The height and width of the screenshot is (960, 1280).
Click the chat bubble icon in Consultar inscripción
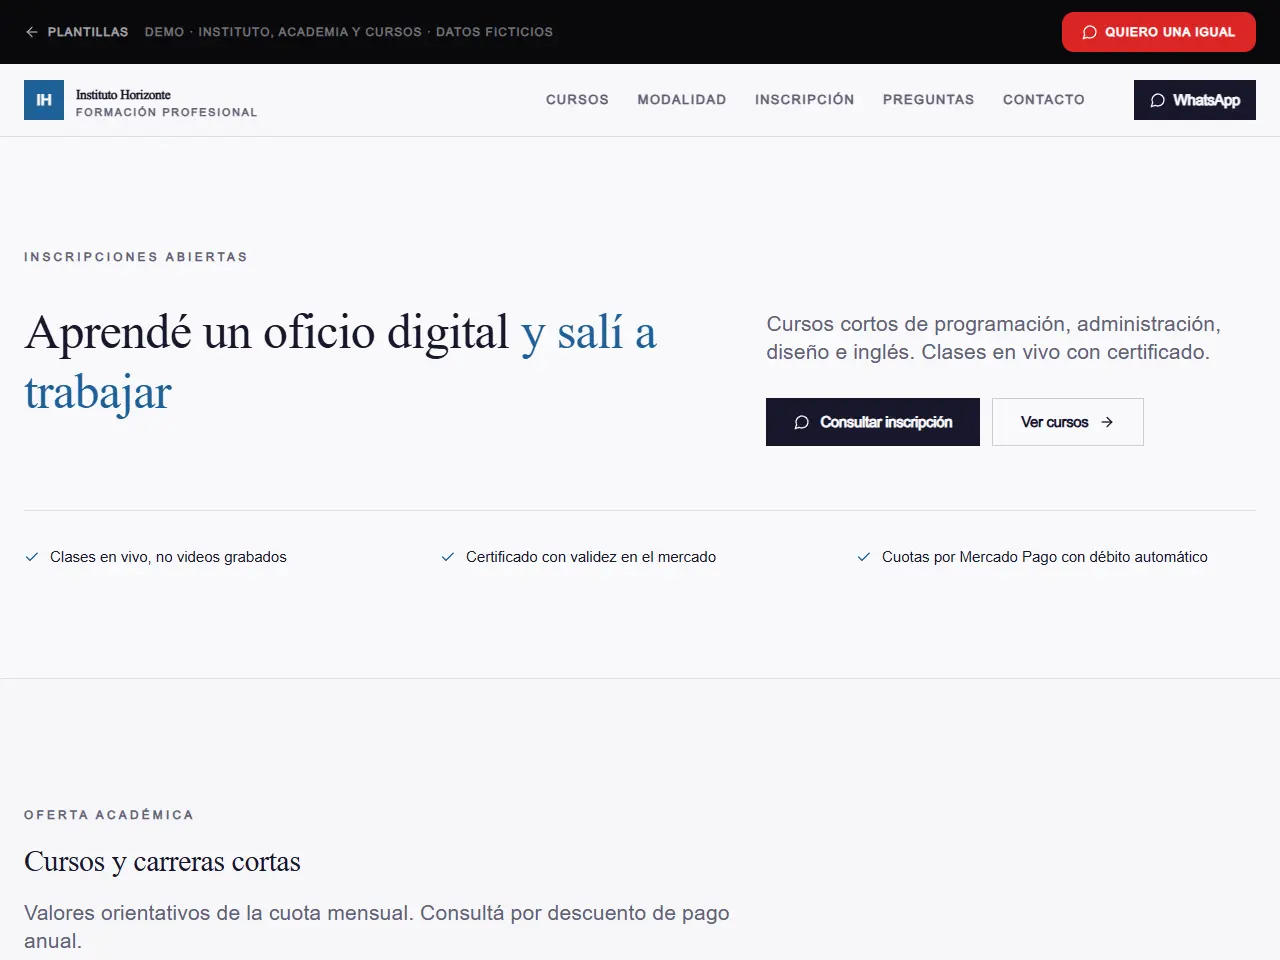tap(801, 422)
